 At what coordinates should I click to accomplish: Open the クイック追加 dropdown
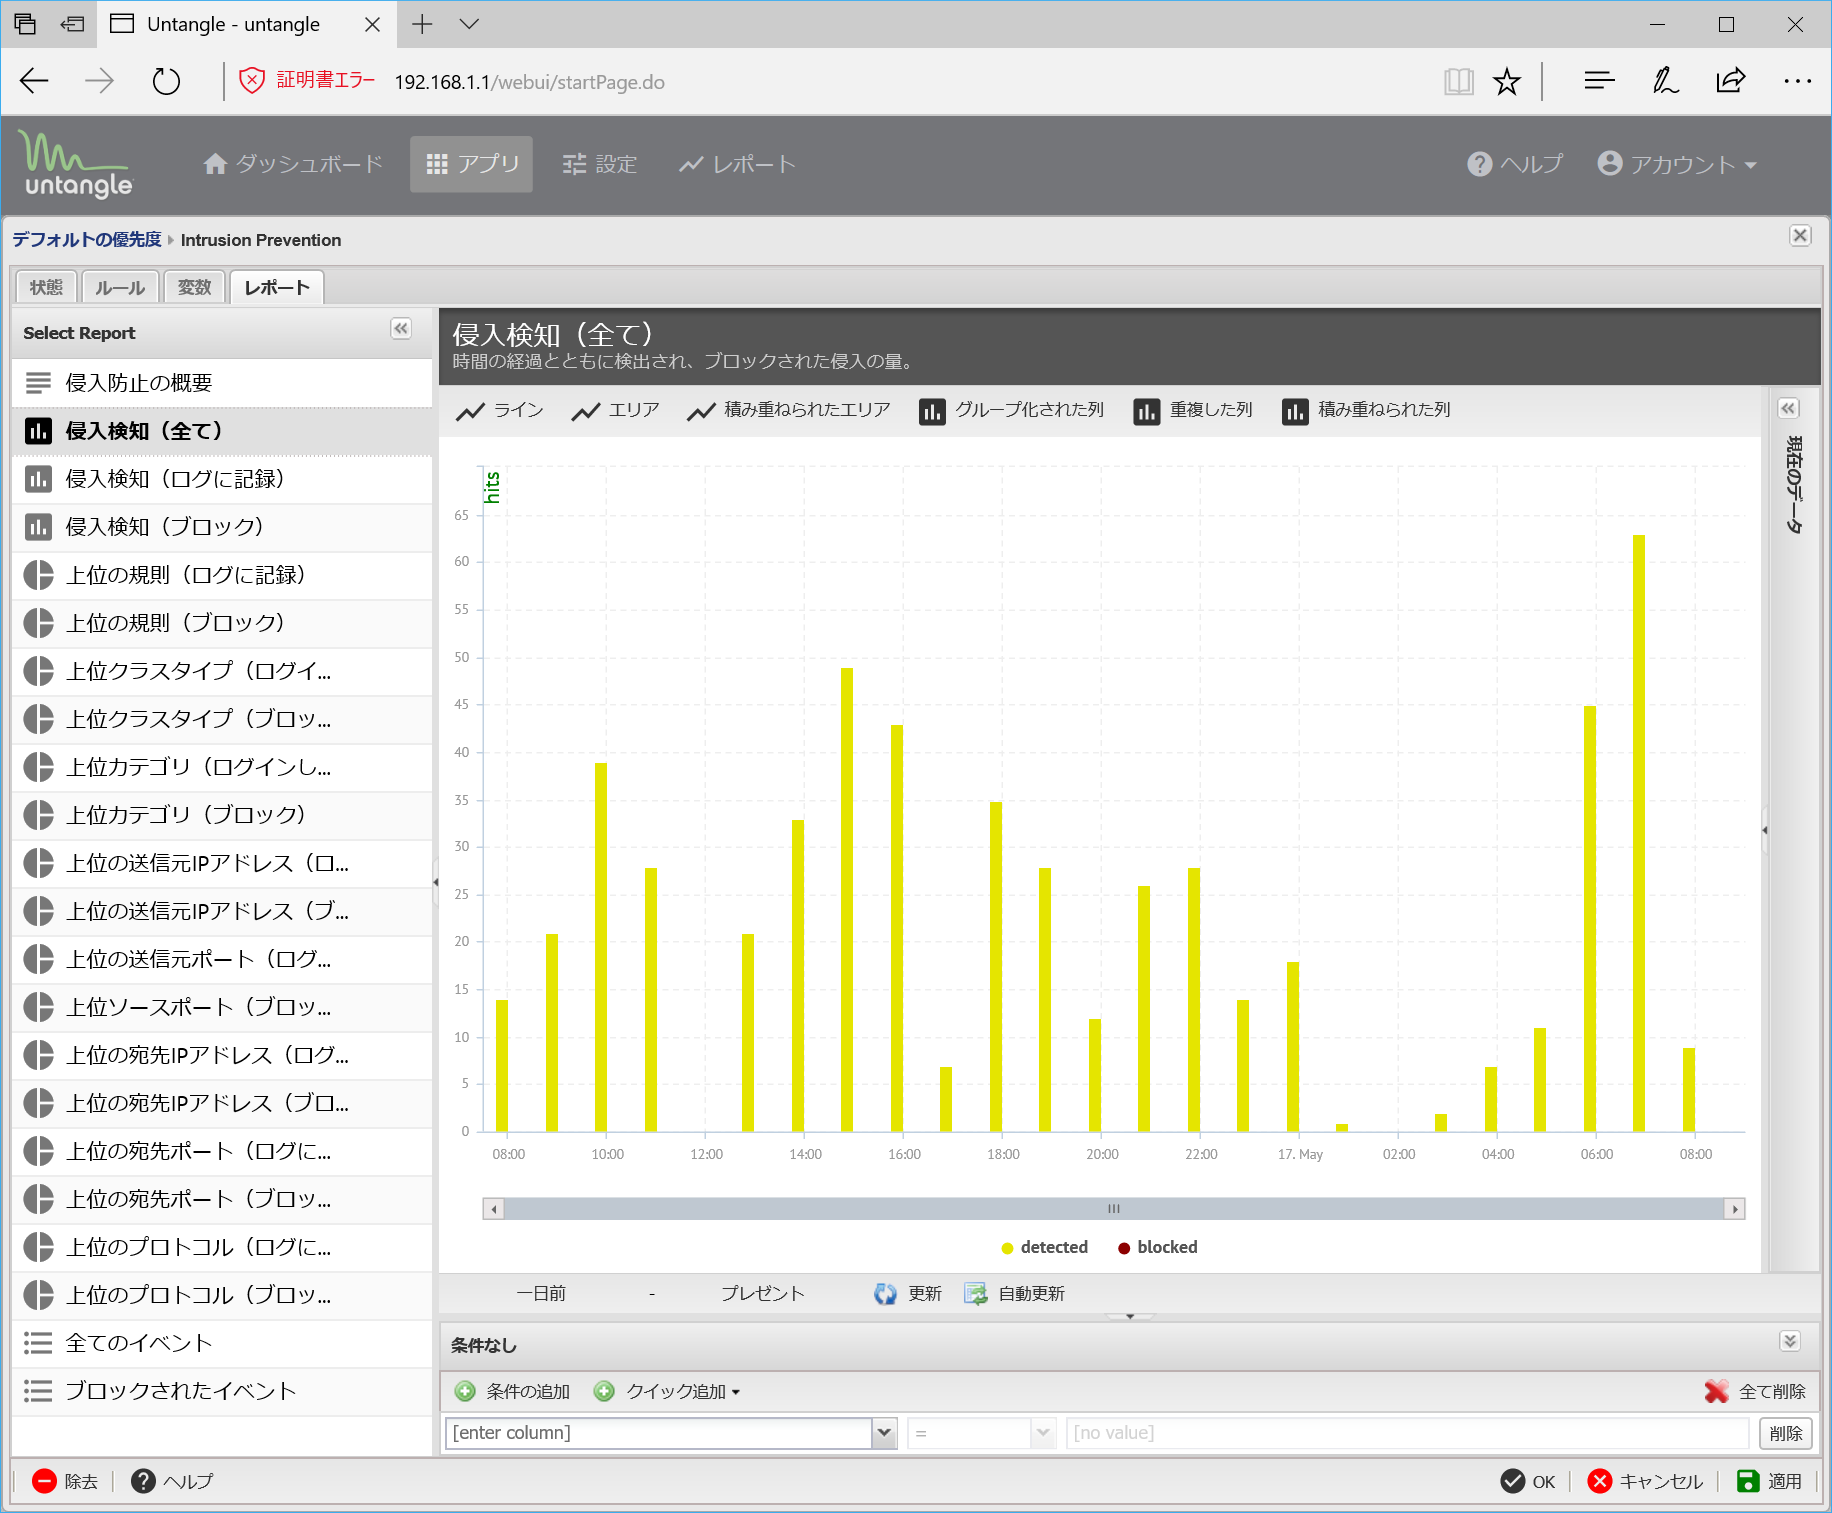coord(667,1392)
